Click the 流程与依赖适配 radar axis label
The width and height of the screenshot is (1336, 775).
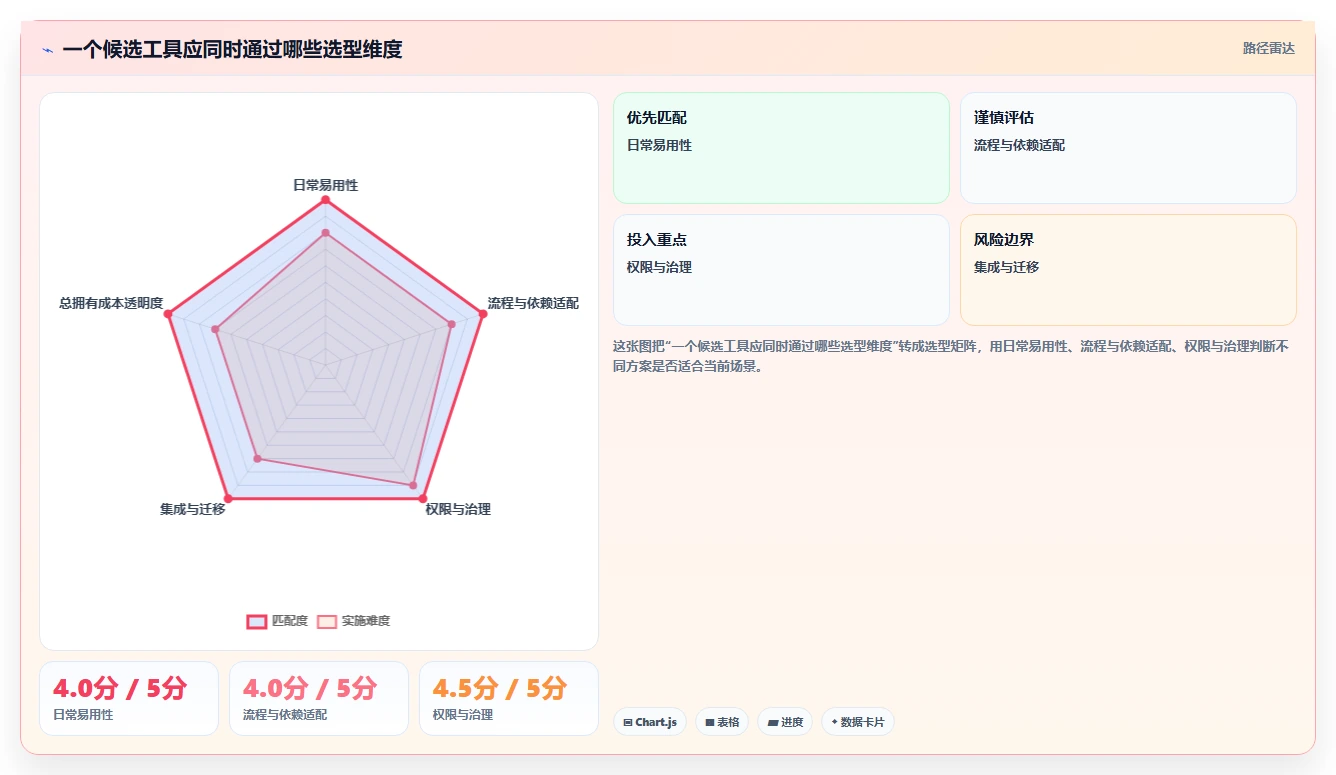(x=533, y=303)
